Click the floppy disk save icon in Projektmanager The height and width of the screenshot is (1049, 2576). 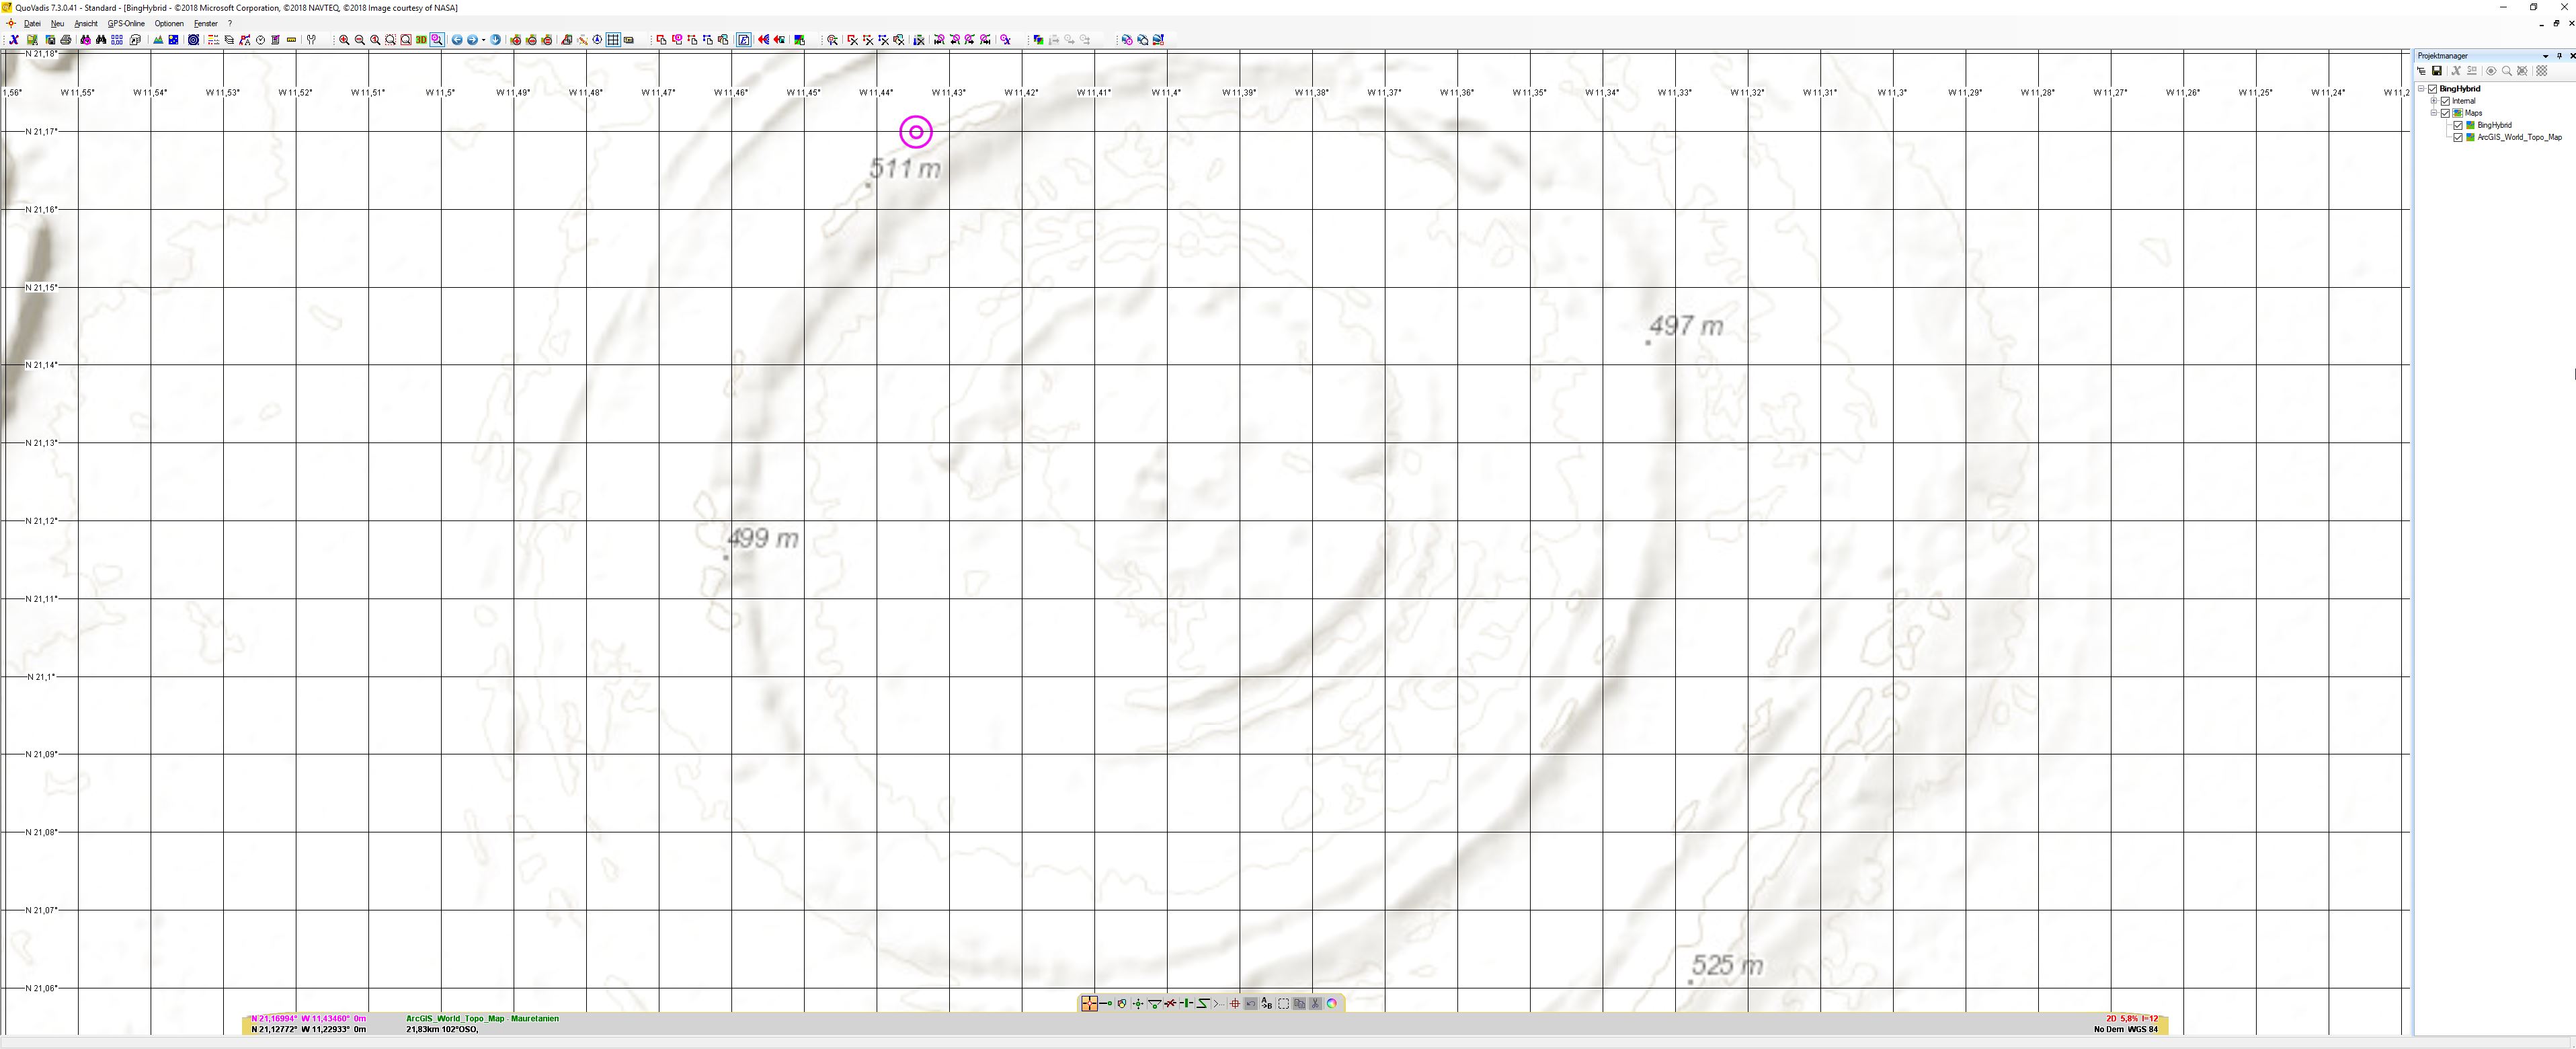pyautogui.click(x=2437, y=71)
